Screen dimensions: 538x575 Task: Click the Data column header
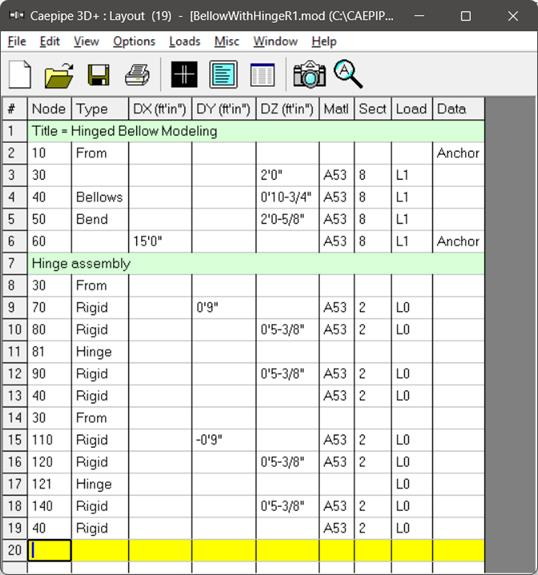(x=458, y=109)
